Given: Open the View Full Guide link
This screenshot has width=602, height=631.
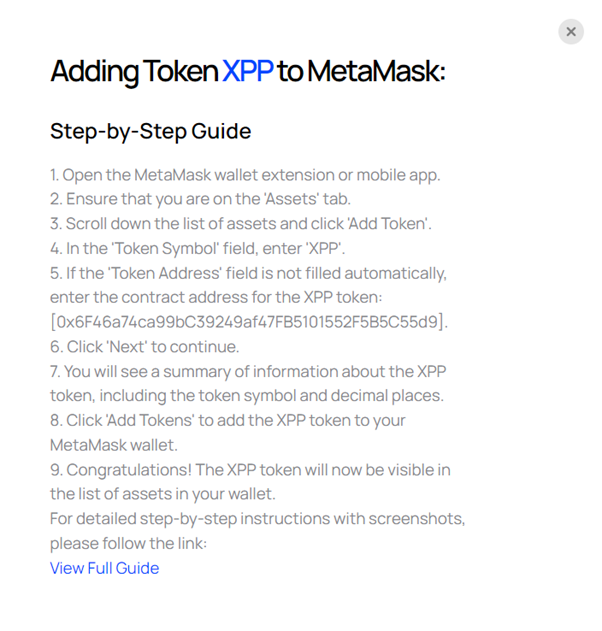Looking at the screenshot, I should click(x=105, y=568).
